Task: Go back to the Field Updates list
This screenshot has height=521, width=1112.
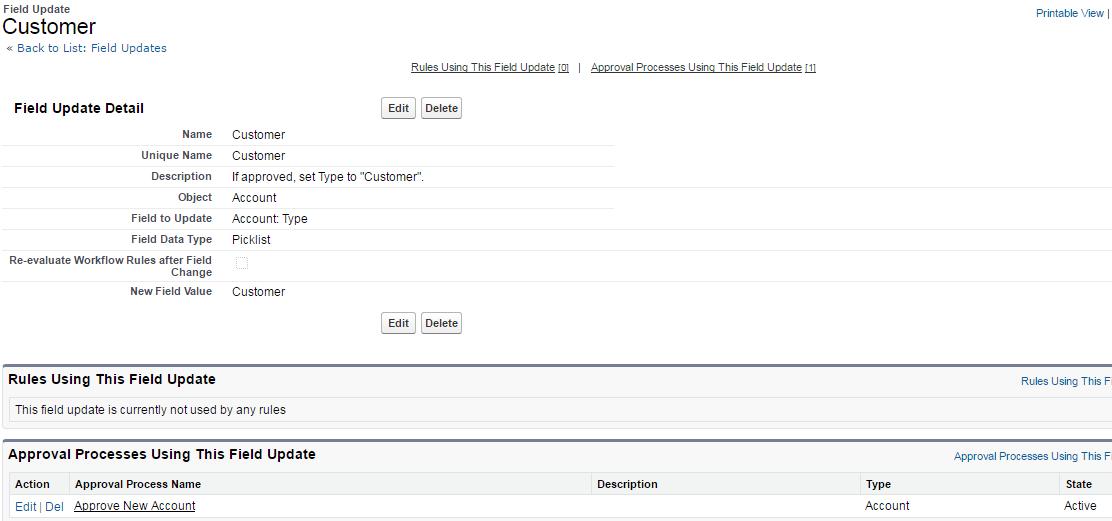Action: pyautogui.click(x=87, y=48)
